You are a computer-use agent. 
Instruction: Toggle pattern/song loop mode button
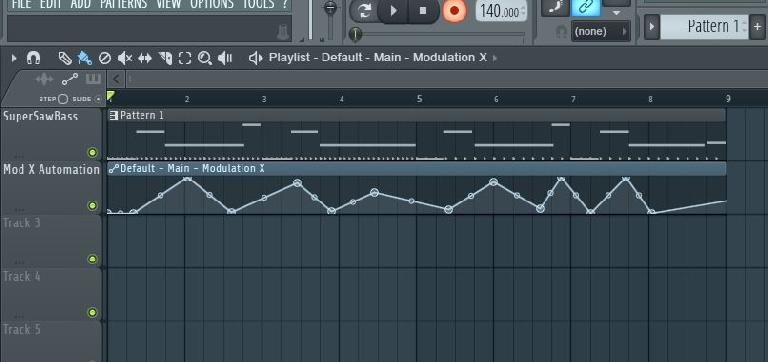pyautogui.click(x=364, y=10)
